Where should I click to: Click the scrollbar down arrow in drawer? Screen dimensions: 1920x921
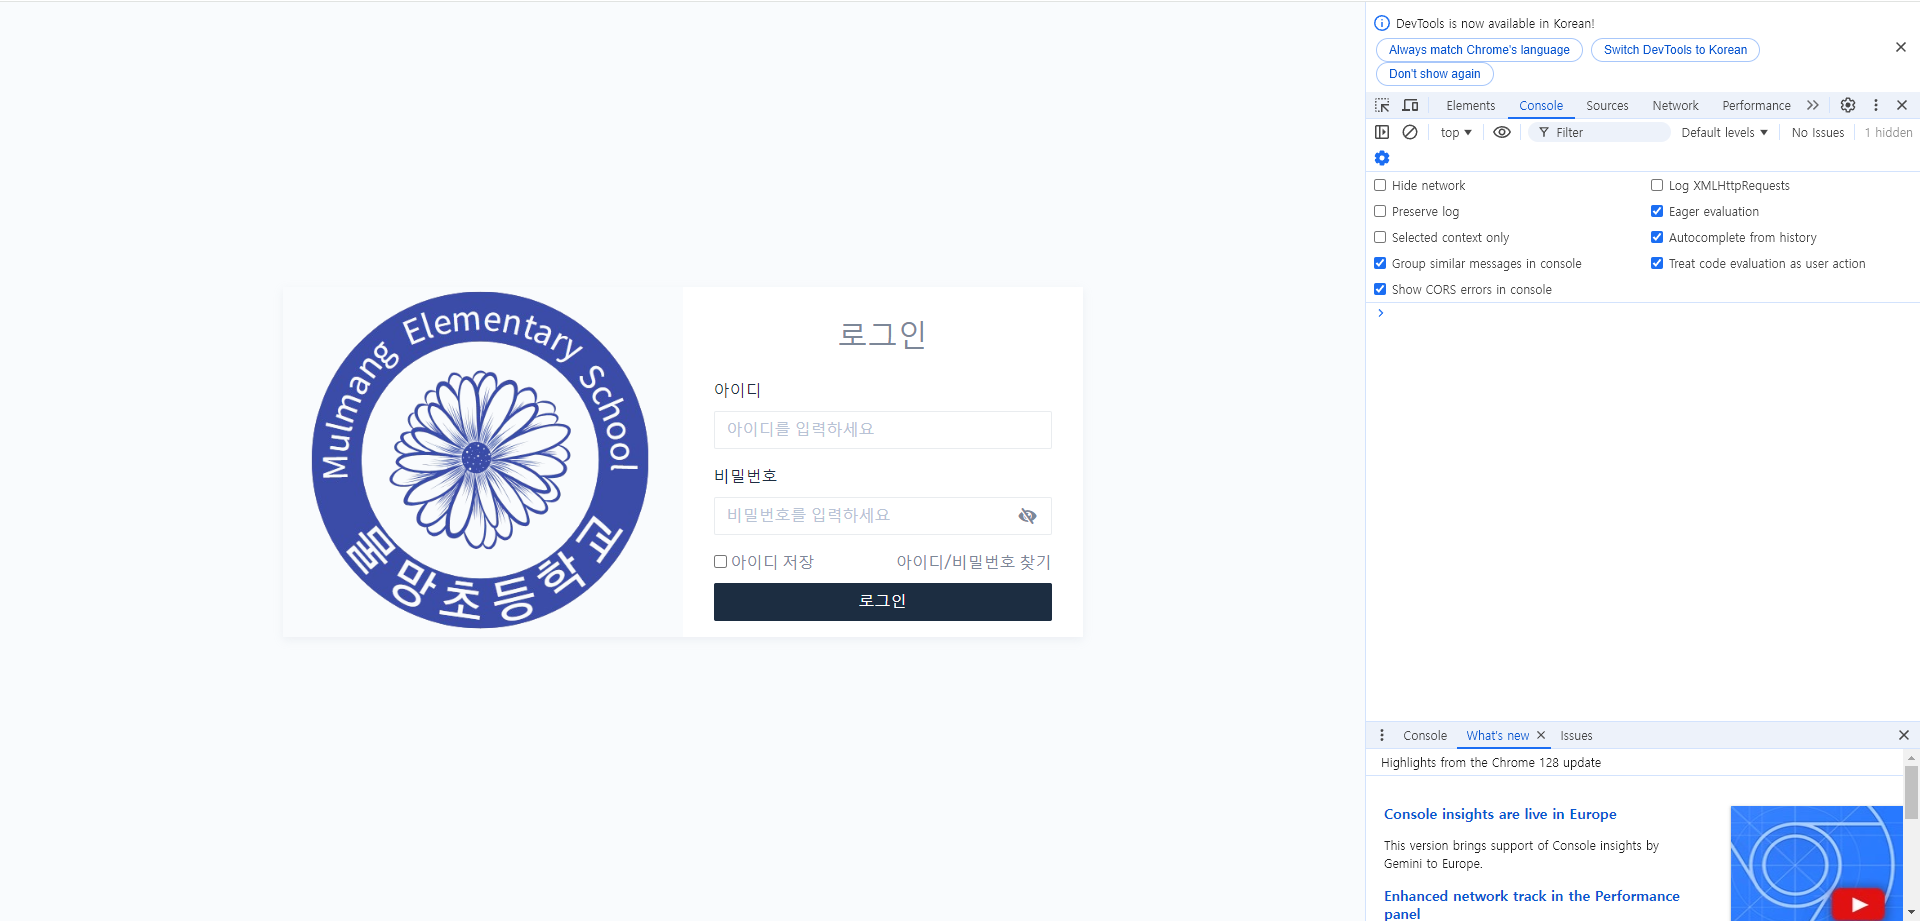click(1911, 913)
